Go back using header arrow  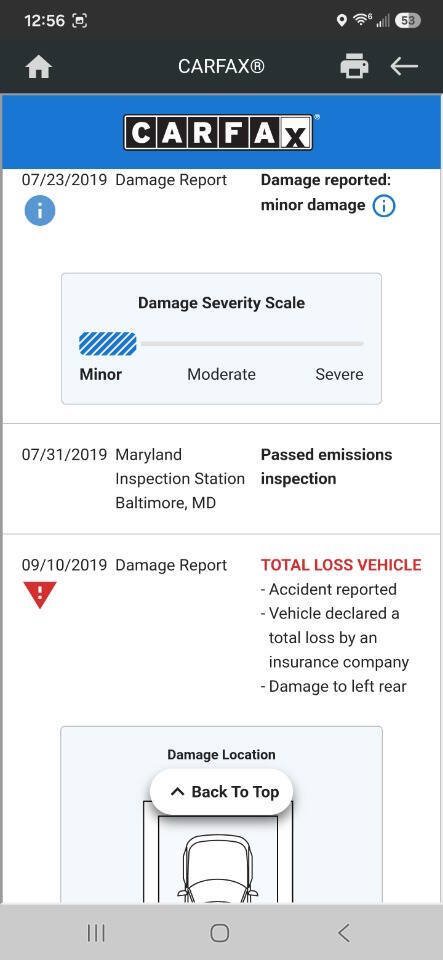[x=404, y=66]
